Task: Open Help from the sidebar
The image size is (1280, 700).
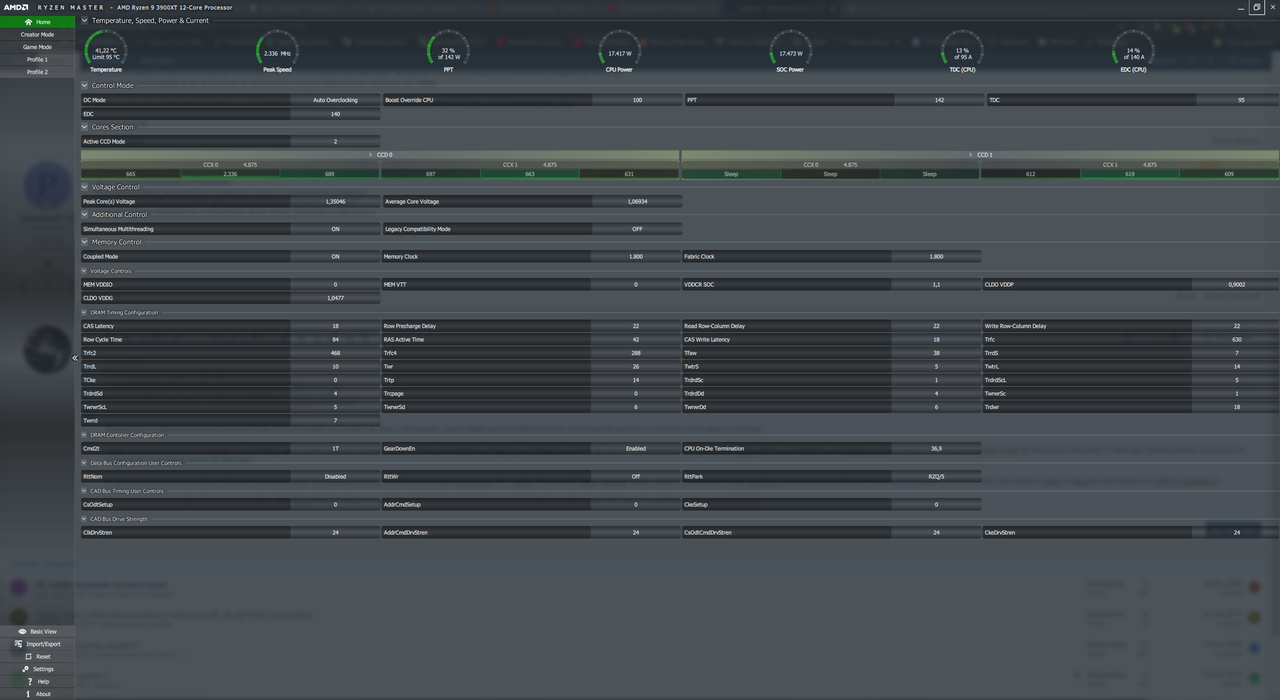Action: [x=37, y=681]
